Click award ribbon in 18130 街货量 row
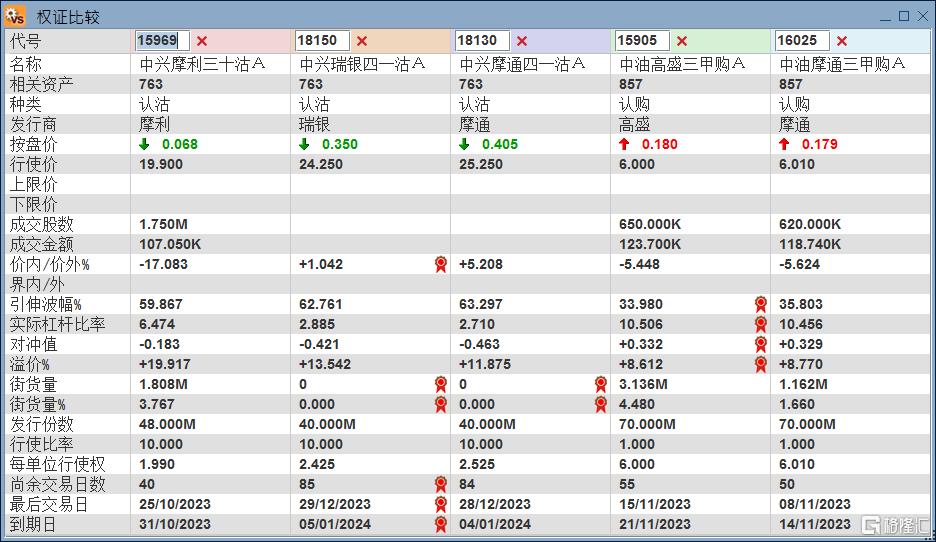The height and width of the screenshot is (542, 936). 601,384
